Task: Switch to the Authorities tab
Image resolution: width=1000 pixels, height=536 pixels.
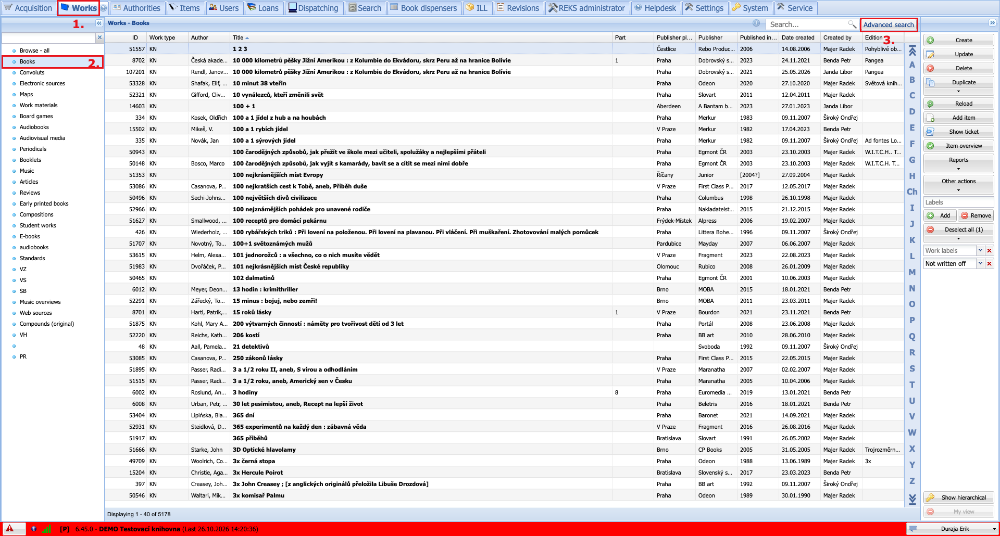Action: [136, 8]
